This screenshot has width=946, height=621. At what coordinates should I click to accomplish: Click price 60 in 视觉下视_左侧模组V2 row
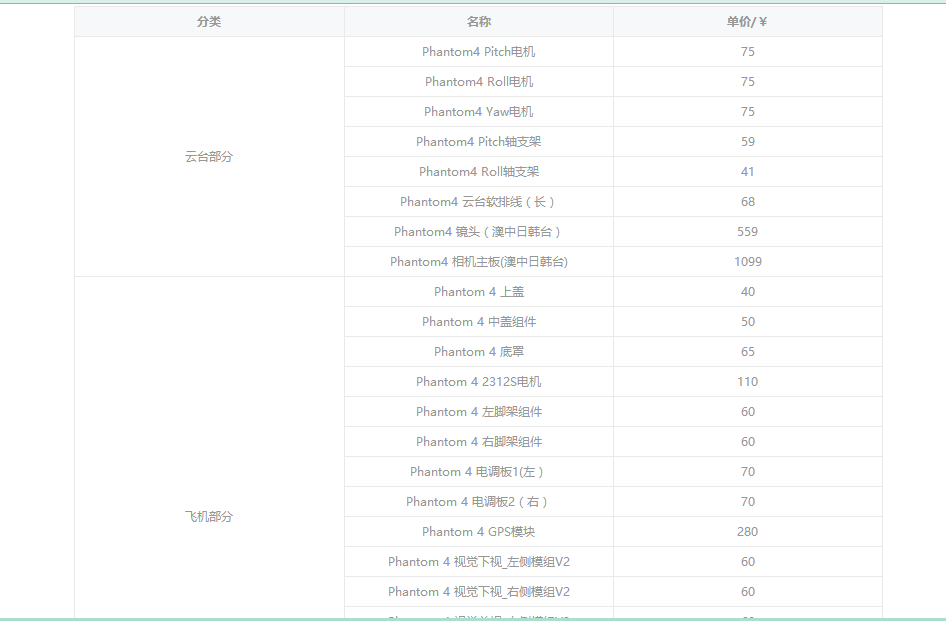tap(748, 562)
